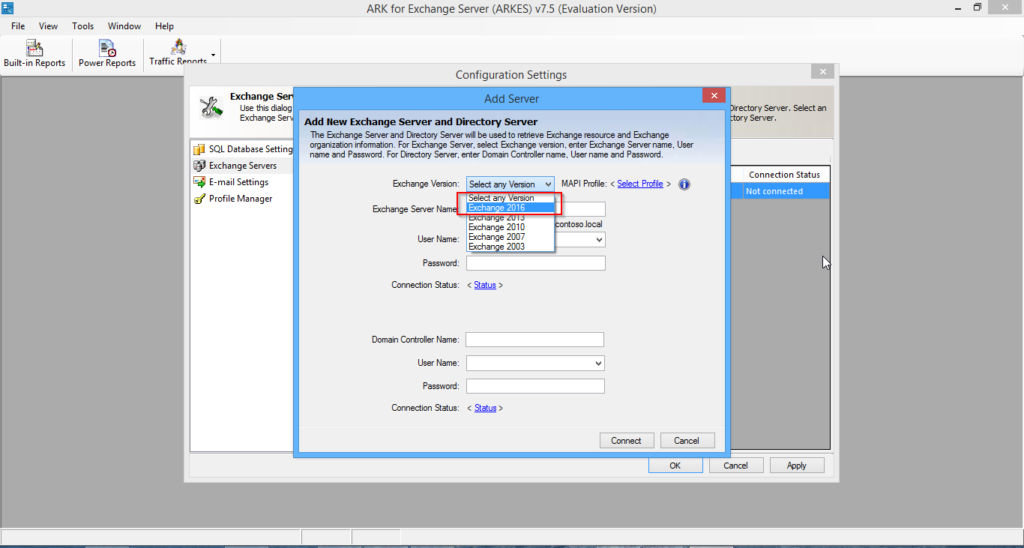Click the Exchange Version dropdown box
The height and width of the screenshot is (548, 1024).
(x=510, y=184)
